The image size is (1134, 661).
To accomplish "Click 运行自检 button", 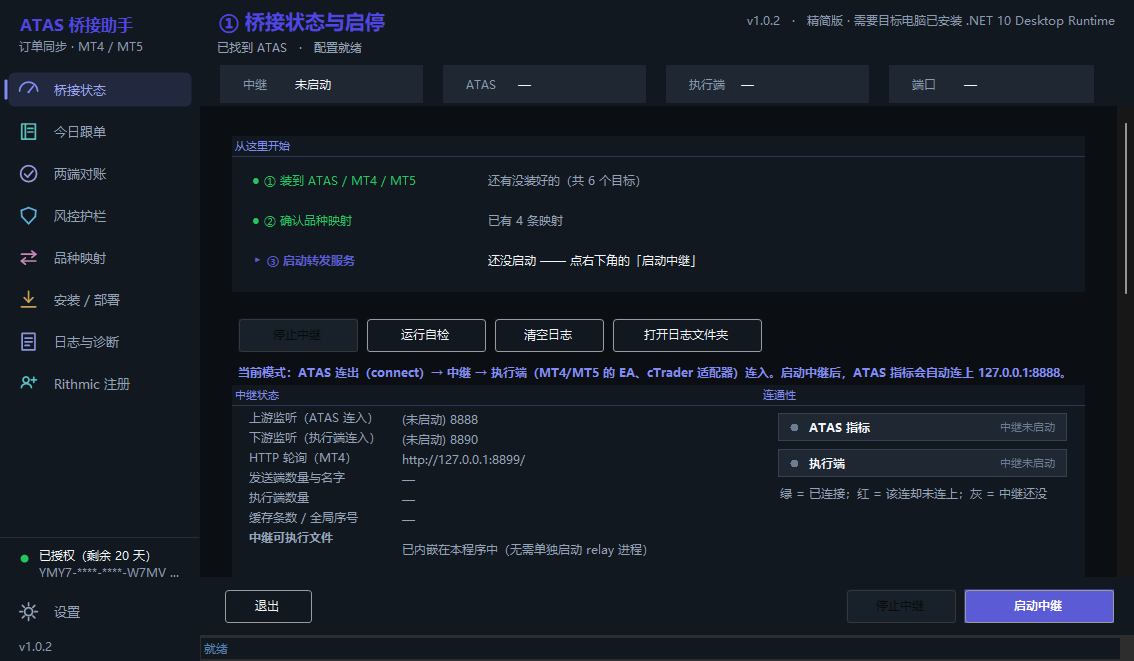I will (x=426, y=335).
